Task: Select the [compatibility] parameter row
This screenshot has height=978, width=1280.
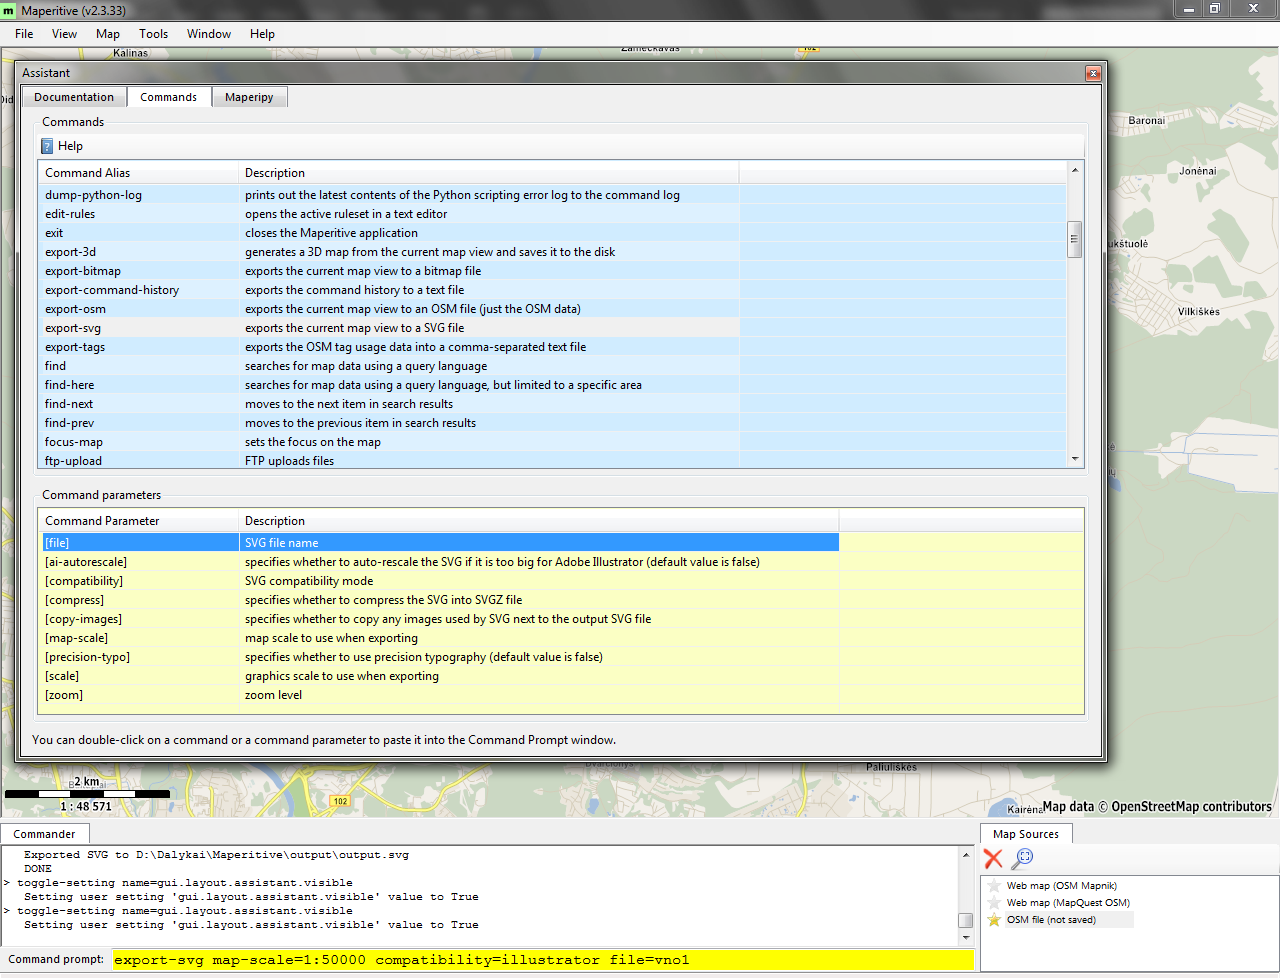Action: pos(561,581)
